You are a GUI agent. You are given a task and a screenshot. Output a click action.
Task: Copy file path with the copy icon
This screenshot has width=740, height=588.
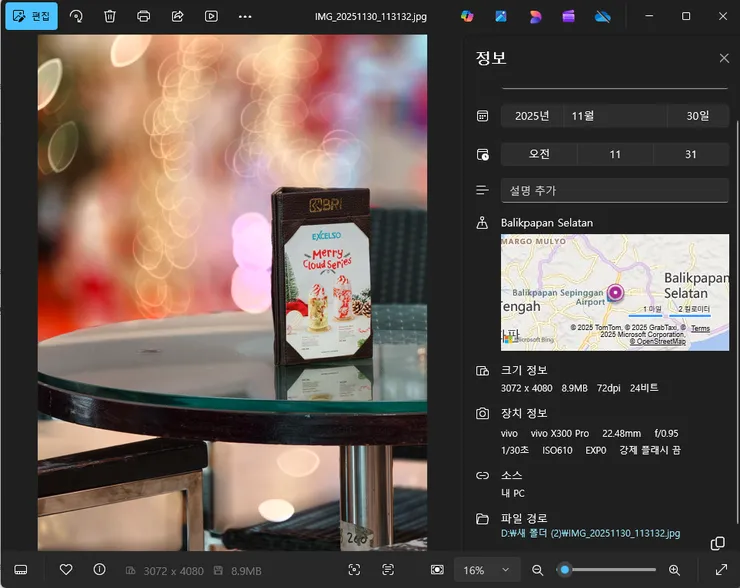717,543
